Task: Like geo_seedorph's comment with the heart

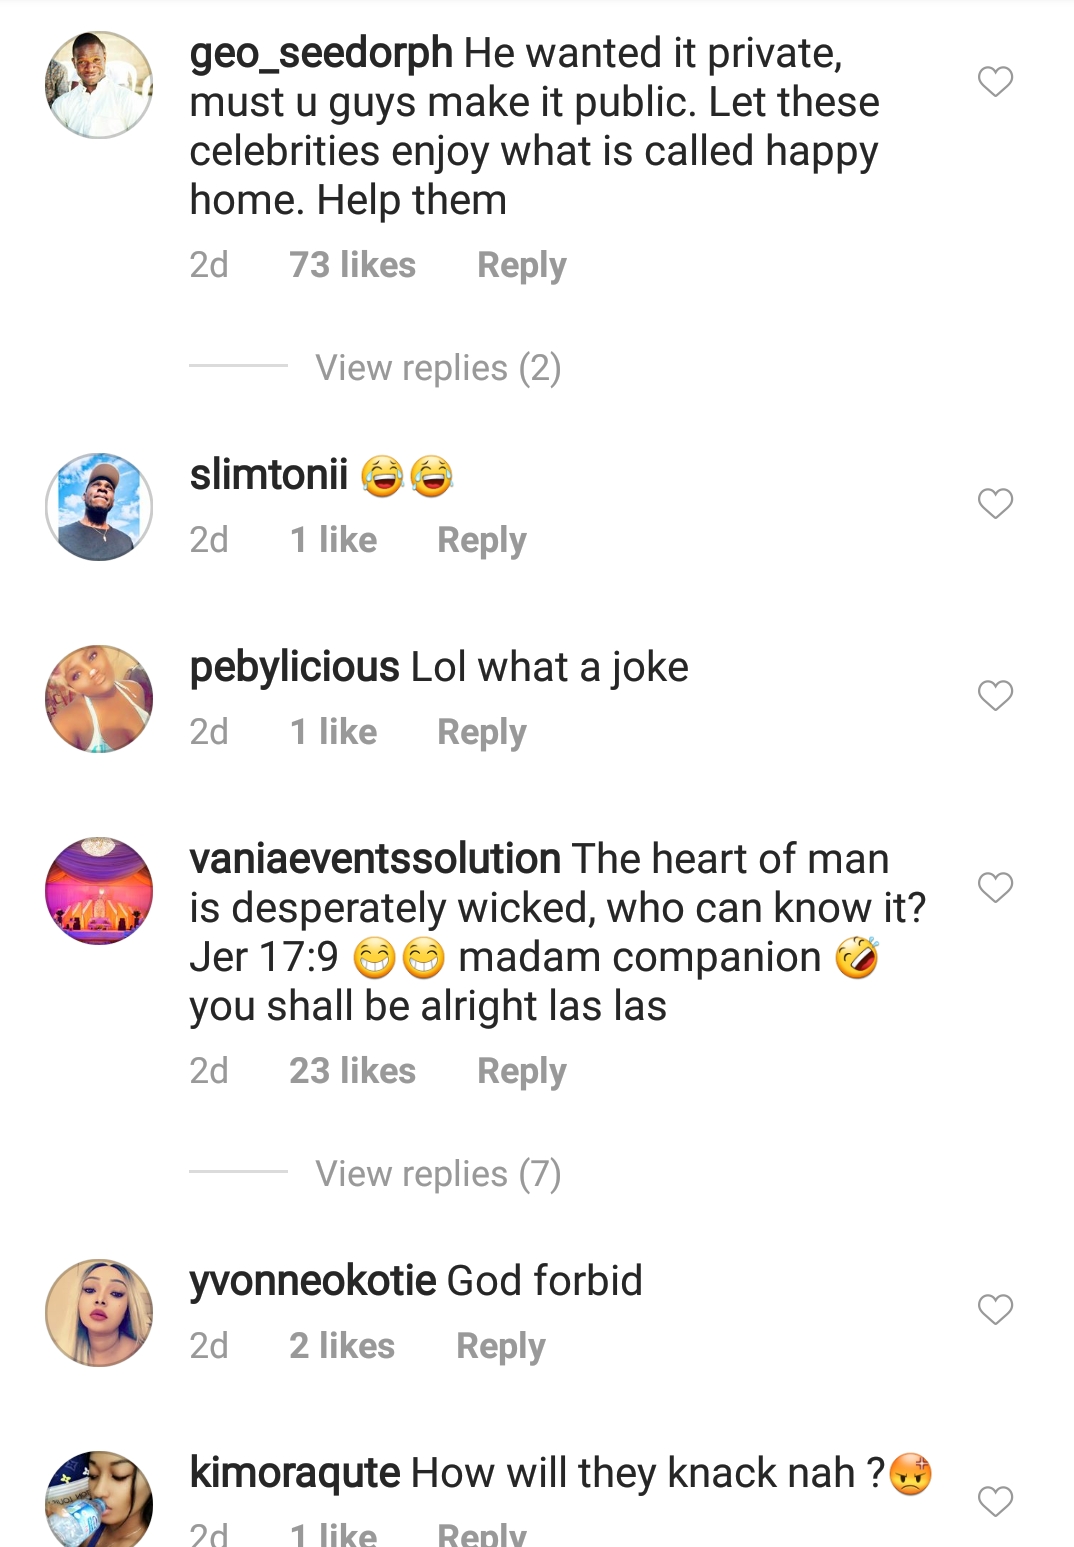Action: click(x=995, y=81)
